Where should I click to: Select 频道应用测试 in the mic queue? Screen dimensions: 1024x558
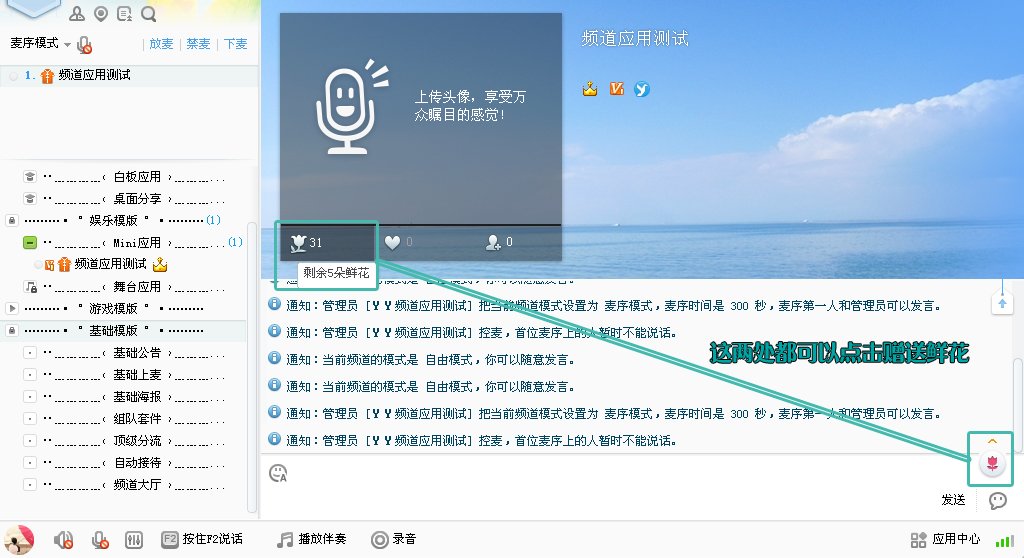click(x=94, y=75)
